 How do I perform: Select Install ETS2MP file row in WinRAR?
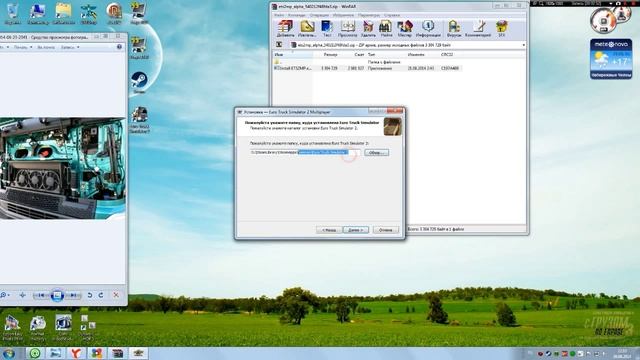click(367, 68)
